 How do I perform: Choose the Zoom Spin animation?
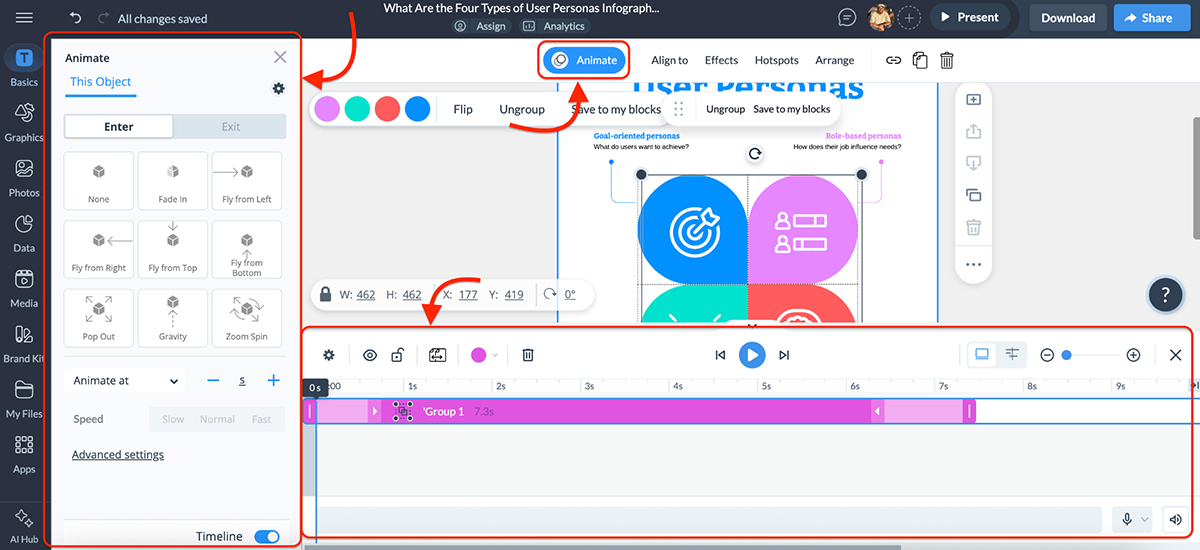(x=247, y=318)
